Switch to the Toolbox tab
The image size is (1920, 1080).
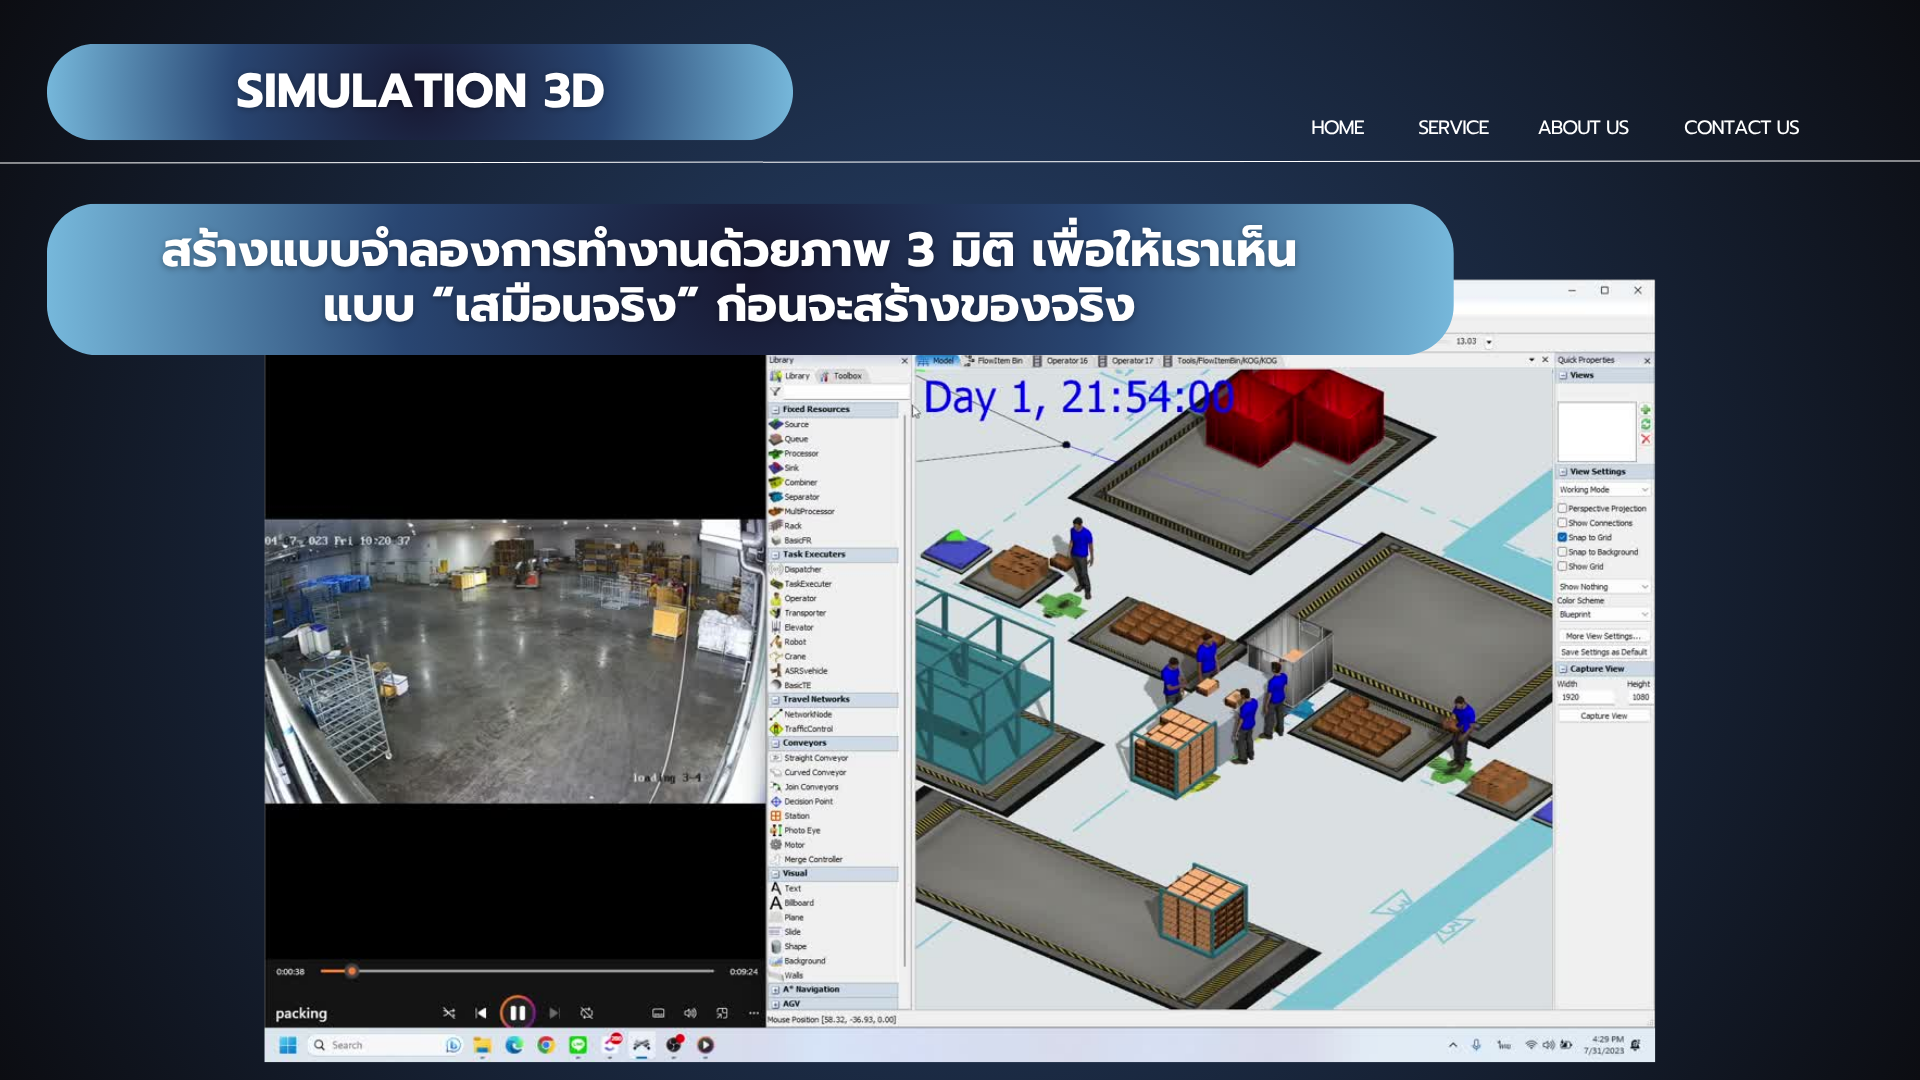click(841, 376)
